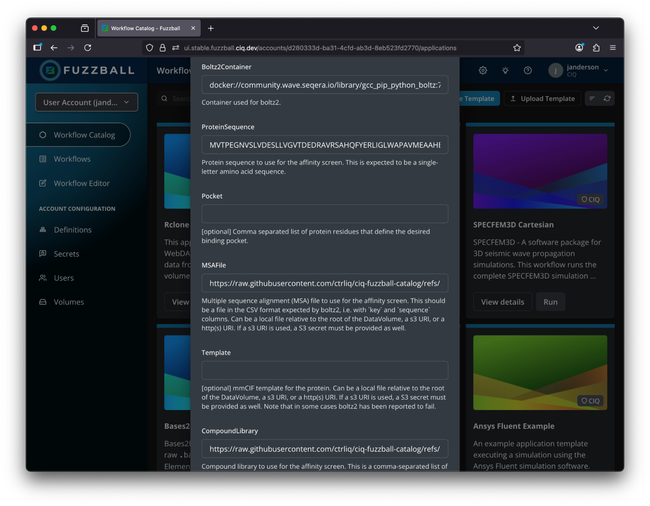This screenshot has width=650, height=506.
Task: Open the Workflow Catalog sidebar item
Action: tap(78, 135)
